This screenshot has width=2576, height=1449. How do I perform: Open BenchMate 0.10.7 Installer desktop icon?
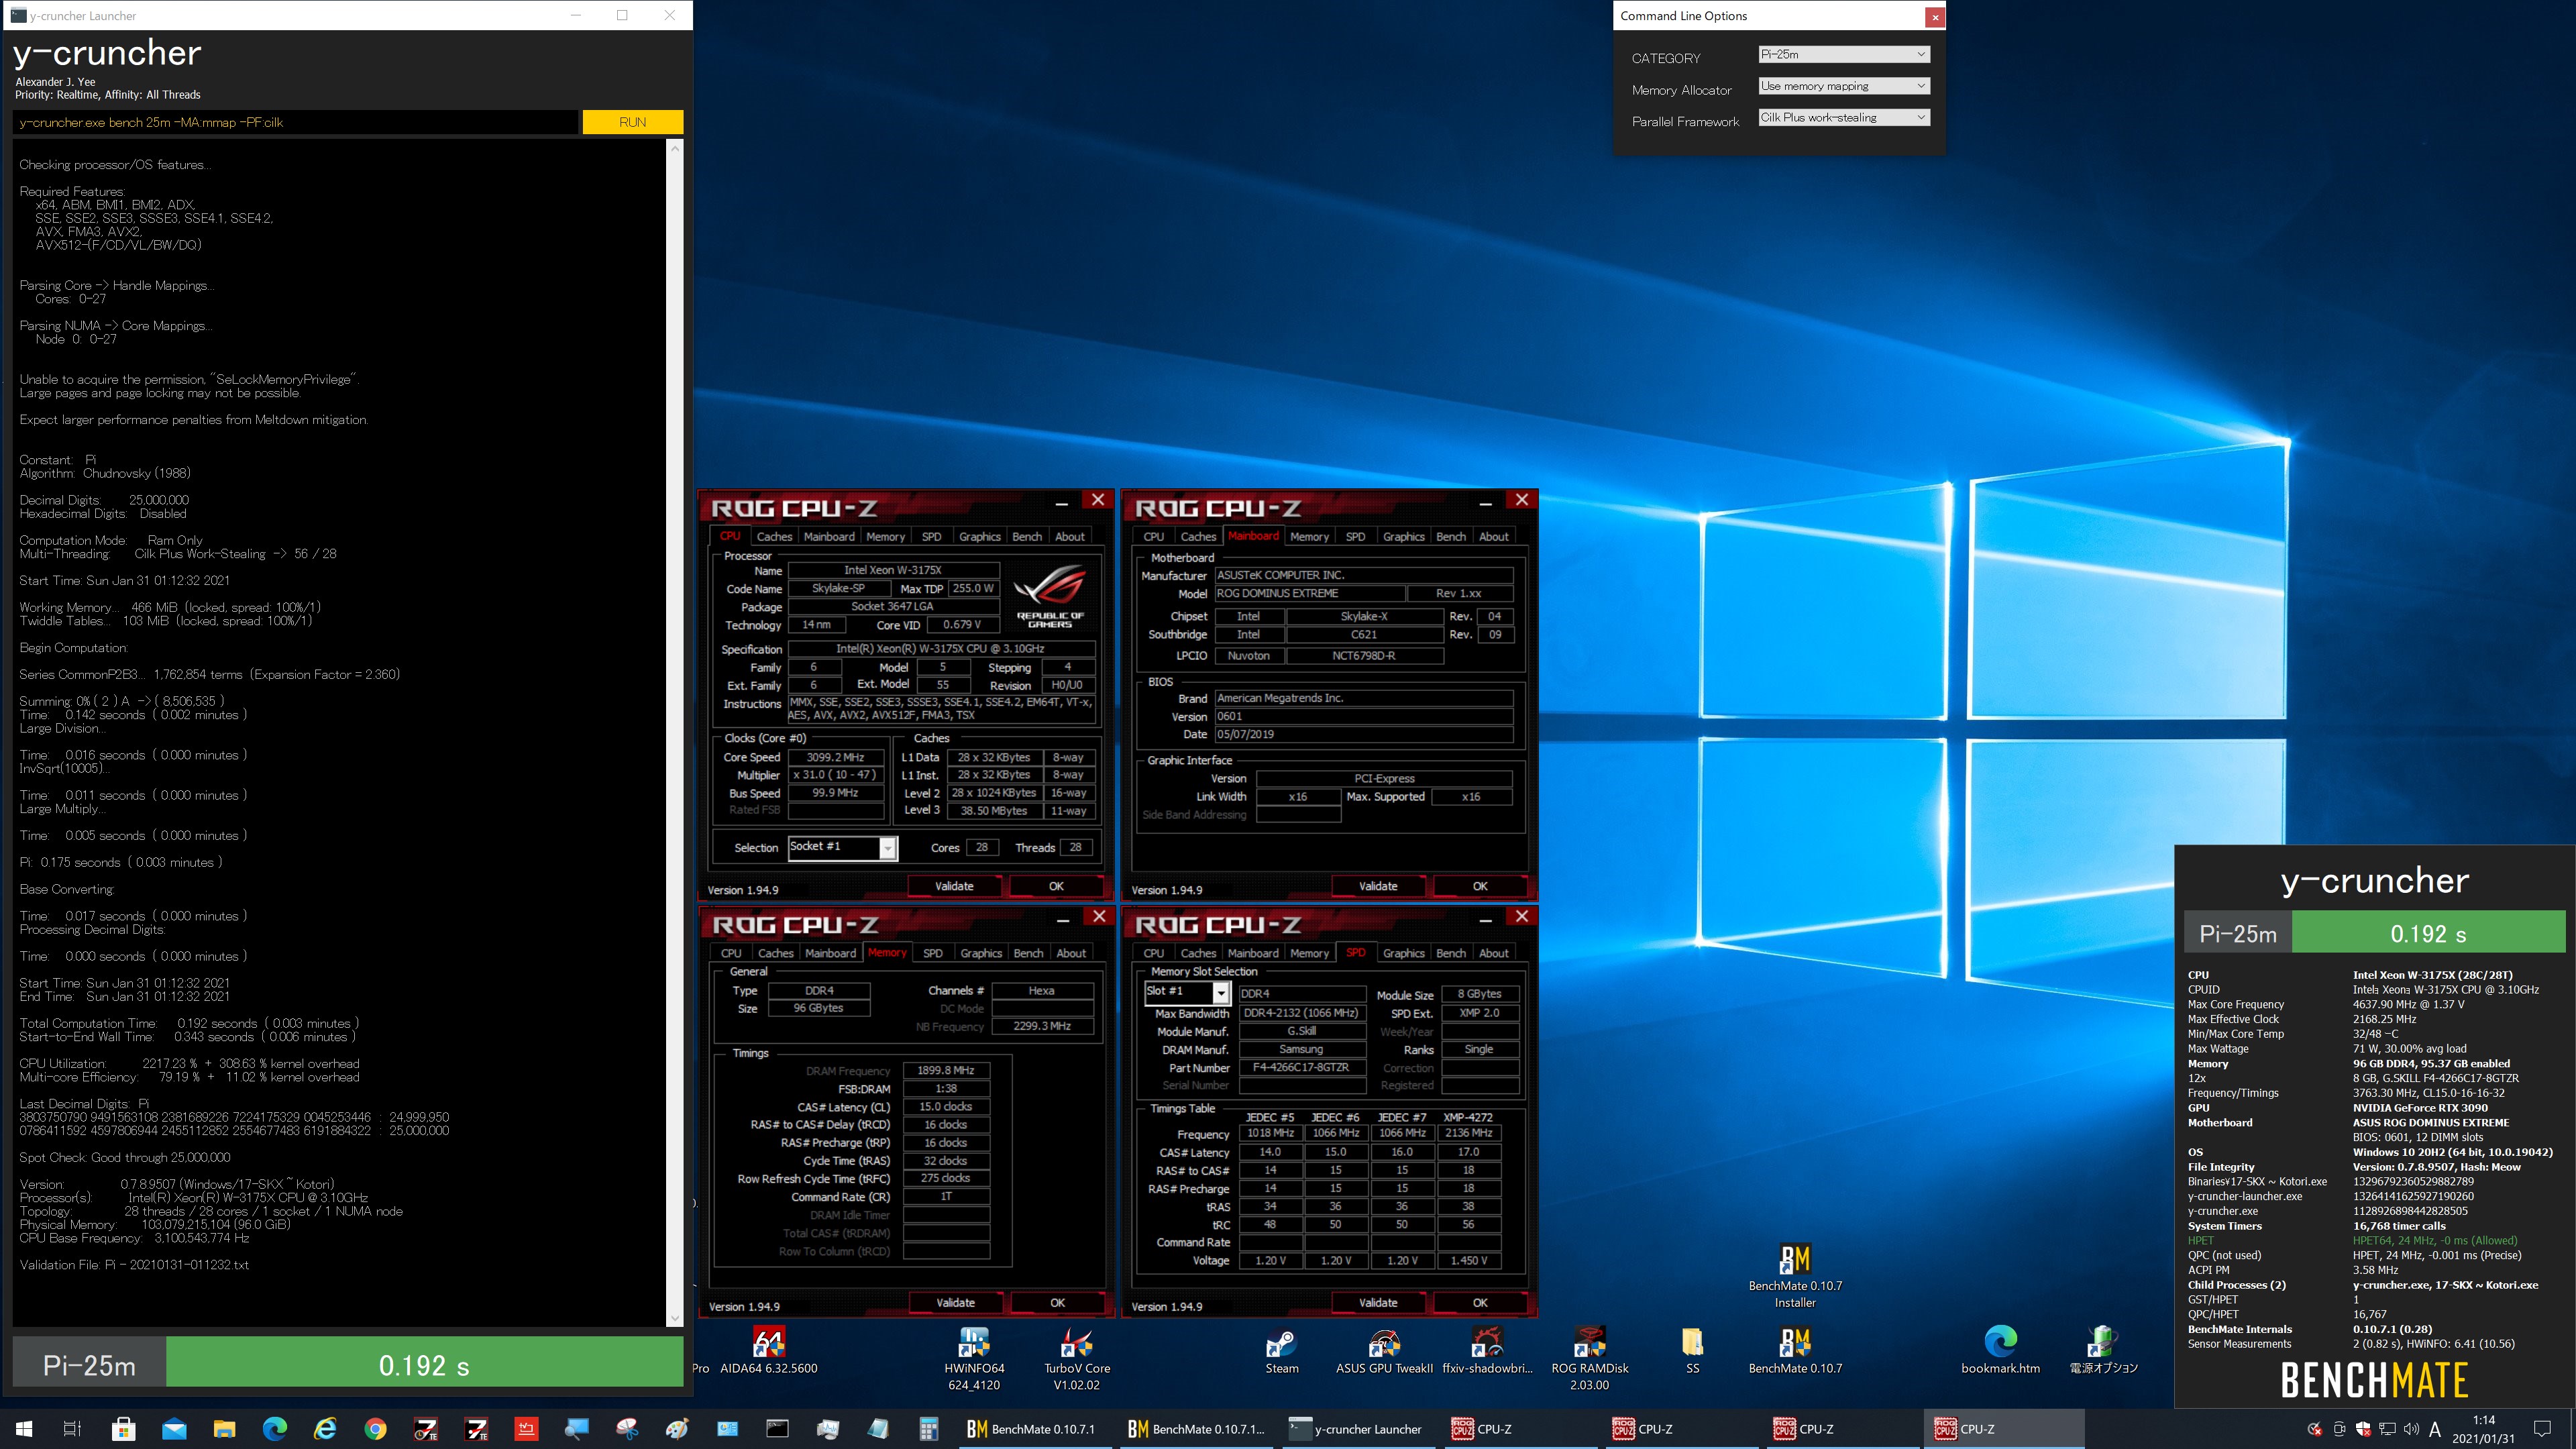(x=1795, y=1276)
